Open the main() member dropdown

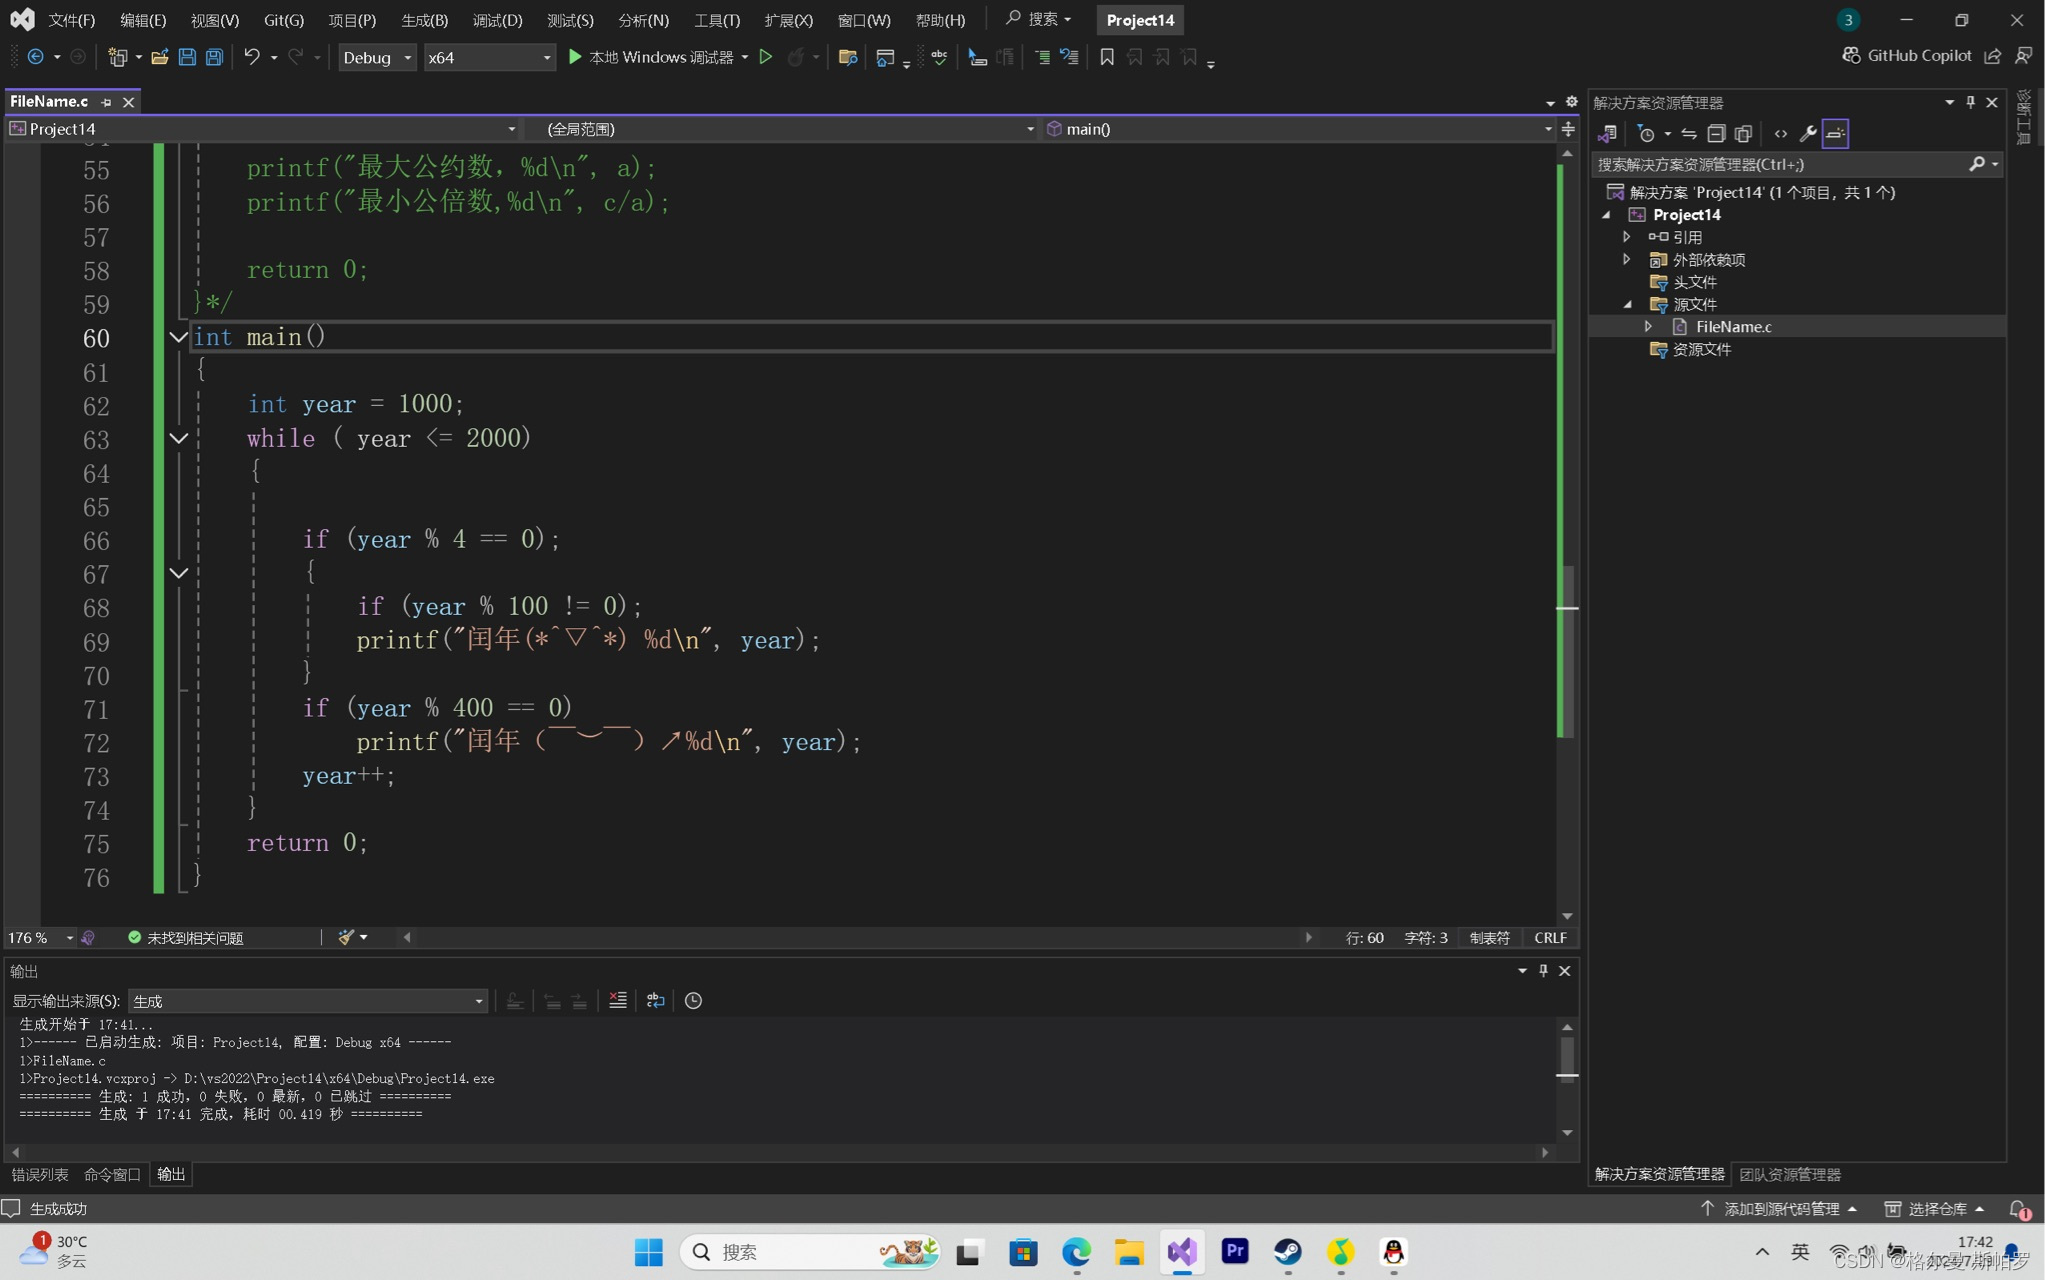tap(1298, 129)
